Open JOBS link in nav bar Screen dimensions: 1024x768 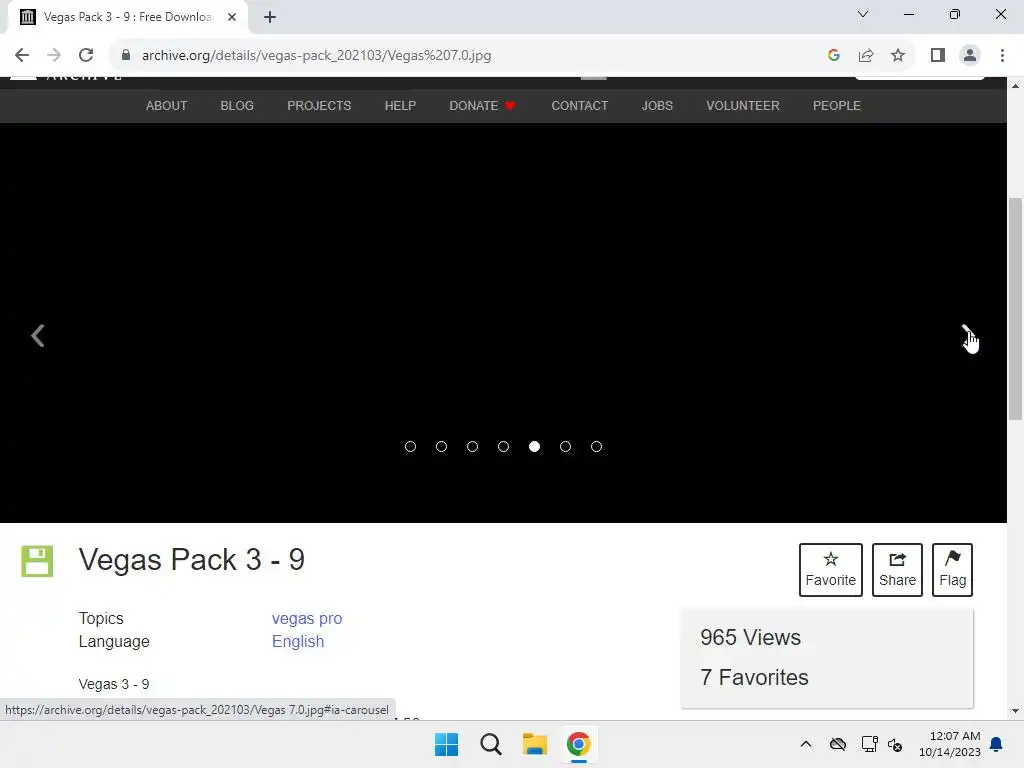coord(657,106)
